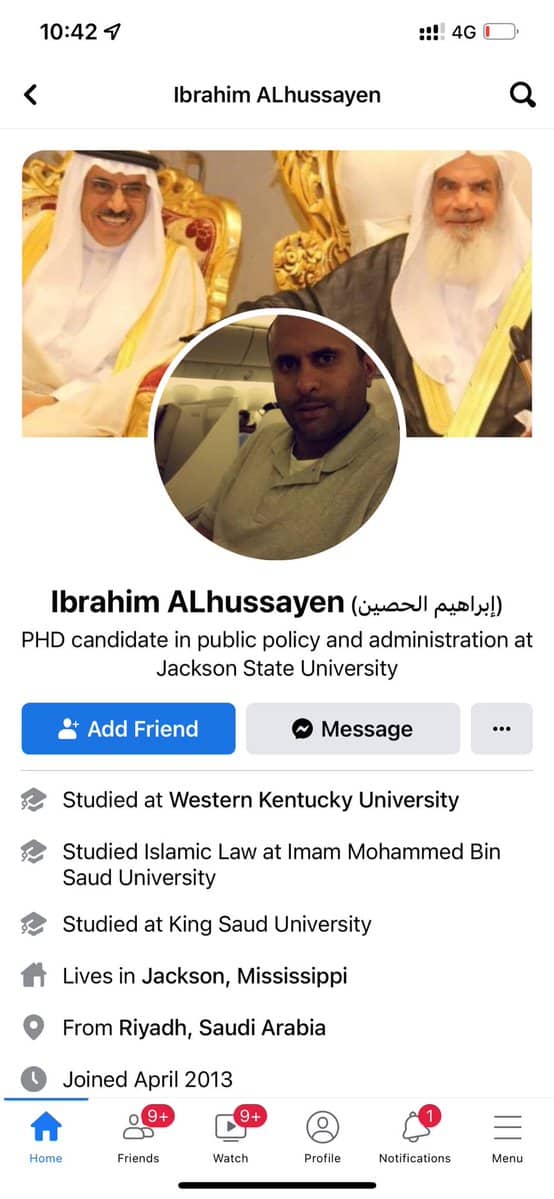
Task: Go to the Home tab
Action: click(x=46, y=1137)
